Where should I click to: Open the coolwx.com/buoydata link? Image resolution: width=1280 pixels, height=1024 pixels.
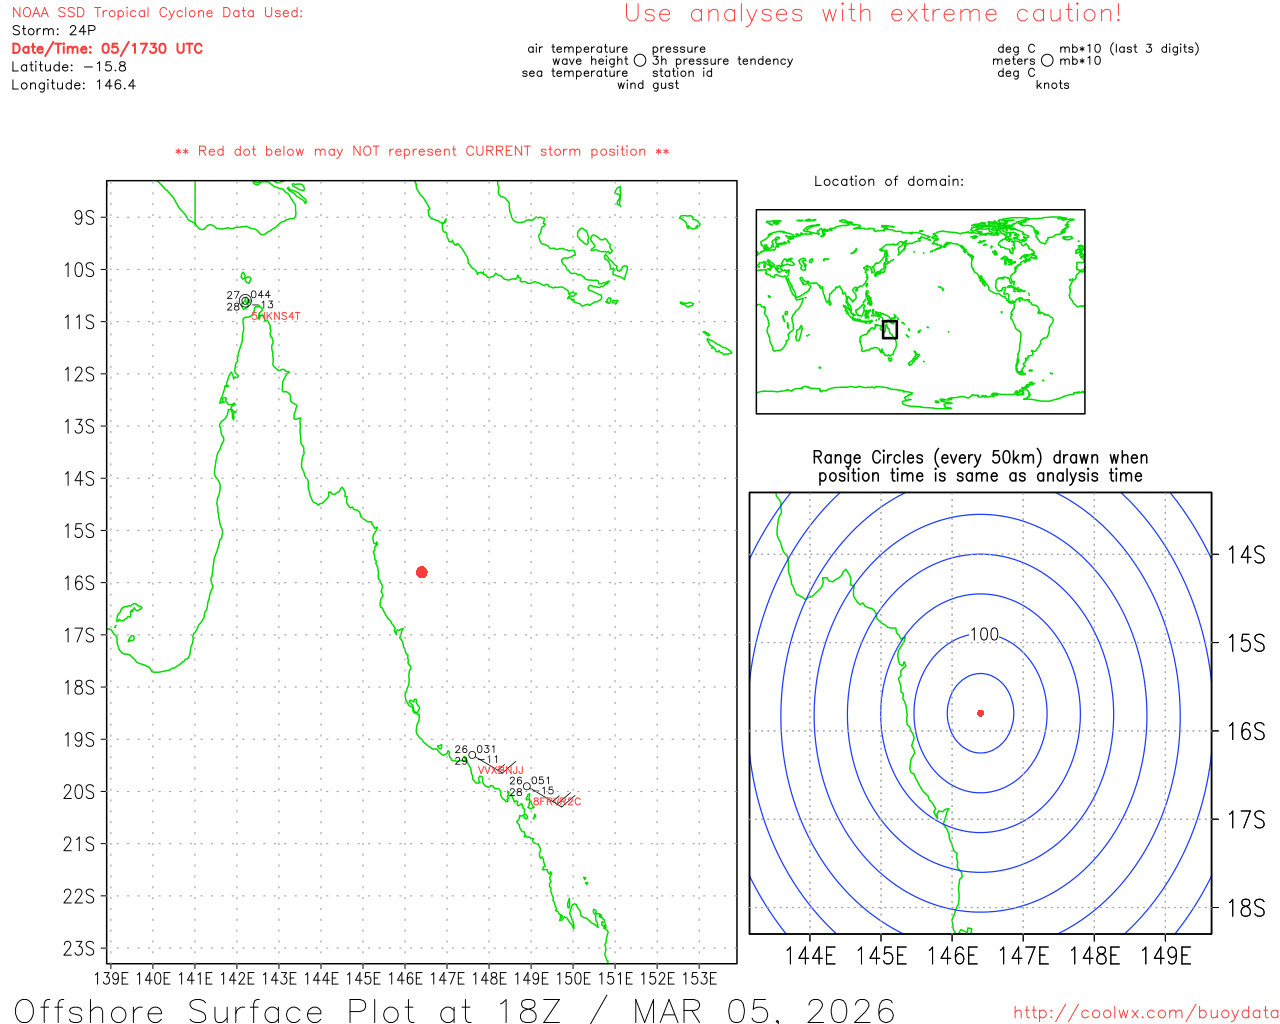[1146, 1013]
